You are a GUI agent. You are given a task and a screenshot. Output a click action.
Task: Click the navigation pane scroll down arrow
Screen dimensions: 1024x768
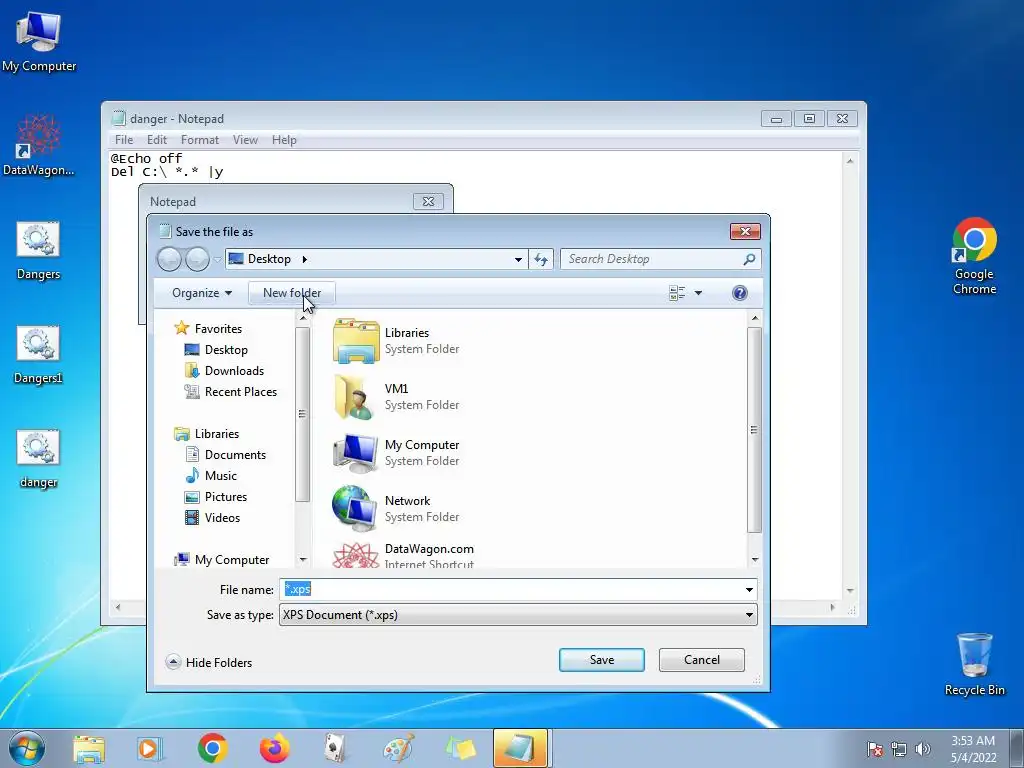[x=302, y=560]
